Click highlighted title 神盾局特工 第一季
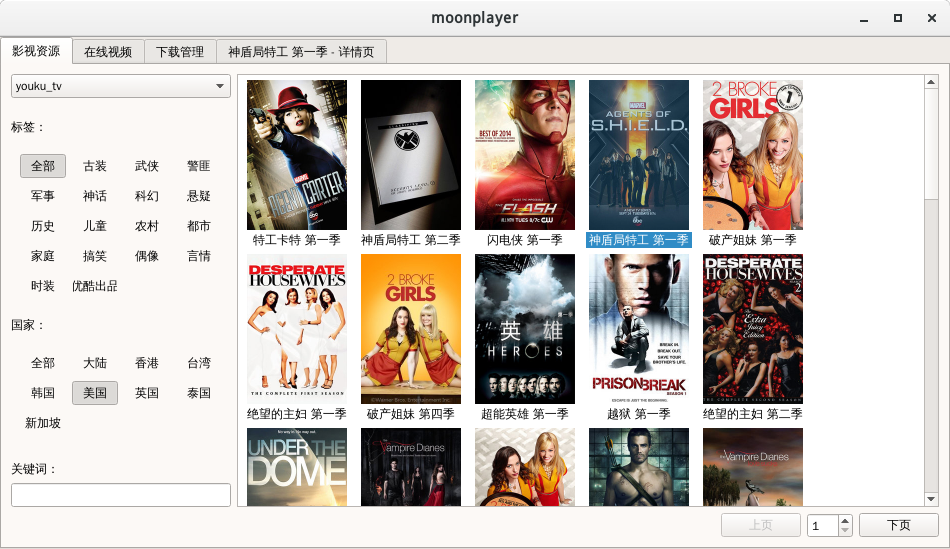The width and height of the screenshot is (950, 549). pyautogui.click(x=639, y=240)
